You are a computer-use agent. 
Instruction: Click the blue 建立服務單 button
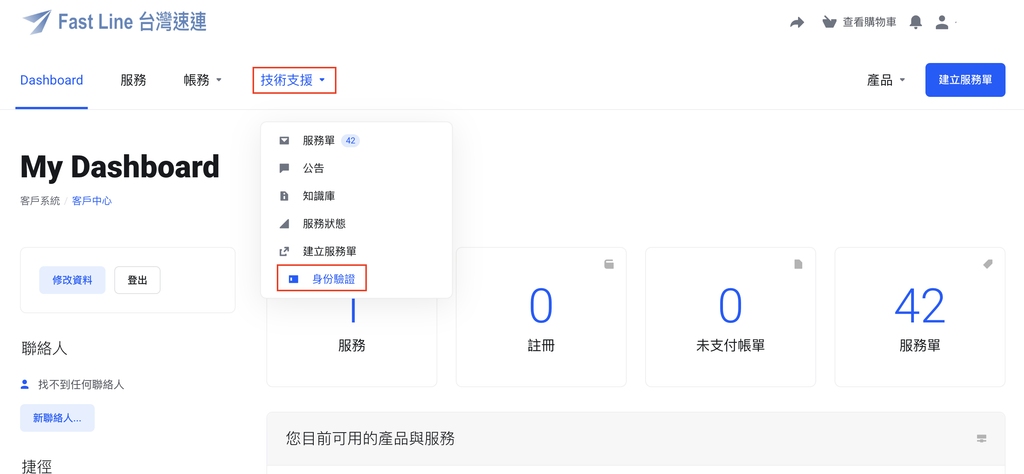coord(965,80)
